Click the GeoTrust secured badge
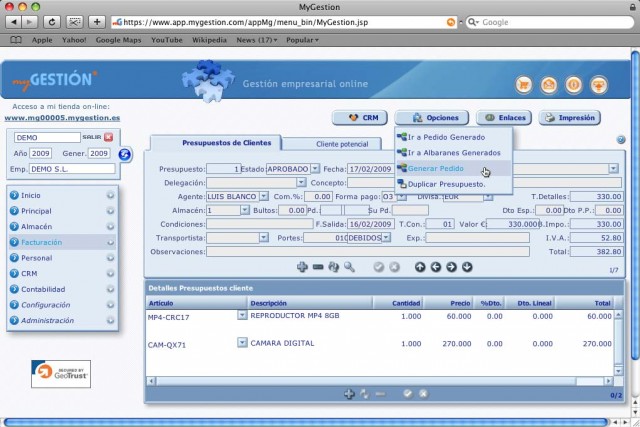The image size is (640, 427). coord(61,374)
